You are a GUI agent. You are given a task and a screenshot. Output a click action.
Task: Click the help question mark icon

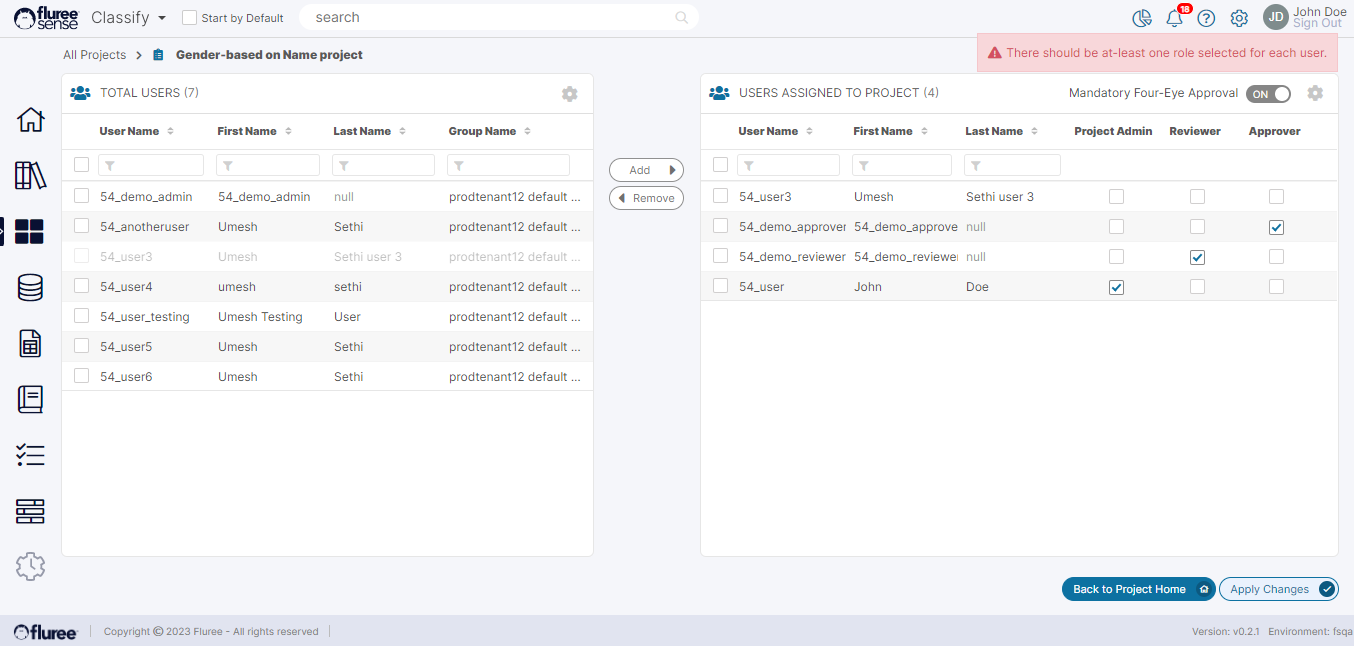click(x=1206, y=18)
